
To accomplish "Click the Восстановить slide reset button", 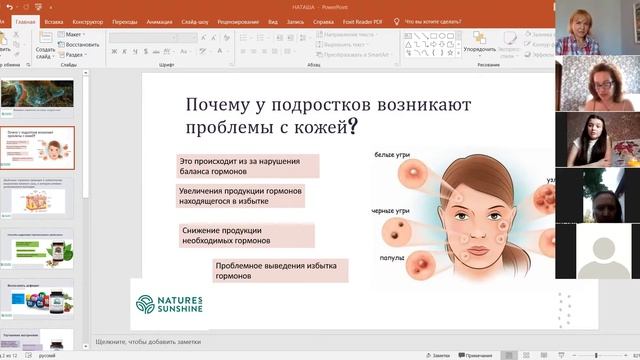I will coord(79,44).
